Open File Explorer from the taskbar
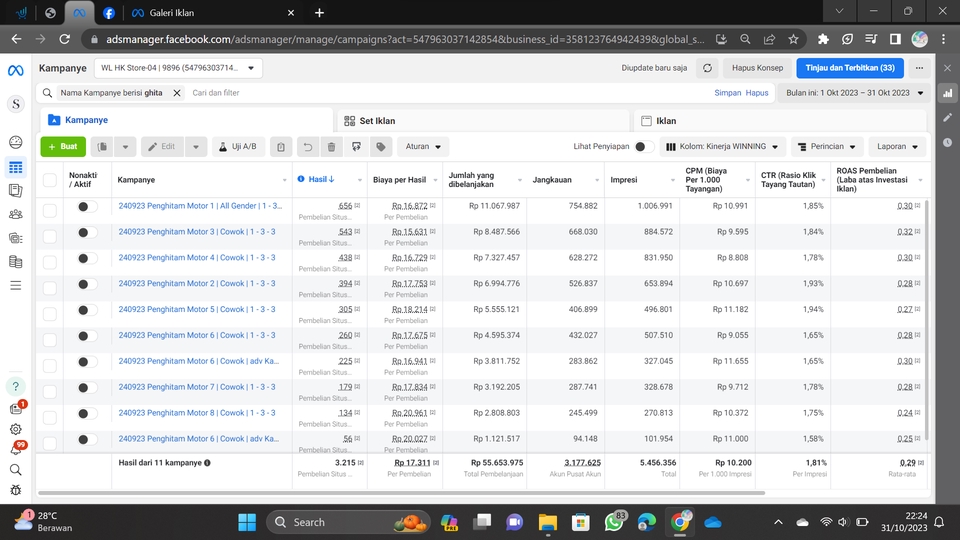 (547, 522)
